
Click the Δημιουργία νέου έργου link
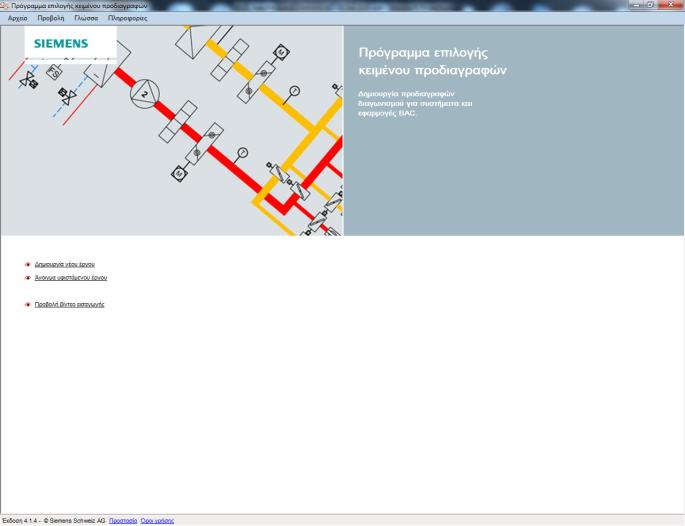click(x=65, y=264)
